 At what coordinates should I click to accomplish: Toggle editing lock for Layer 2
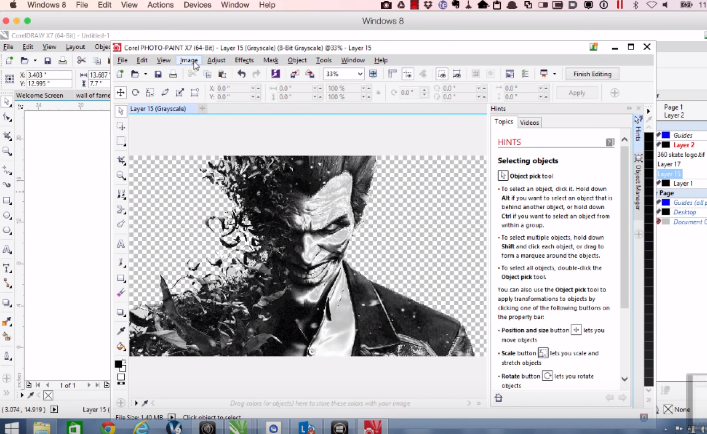click(659, 145)
